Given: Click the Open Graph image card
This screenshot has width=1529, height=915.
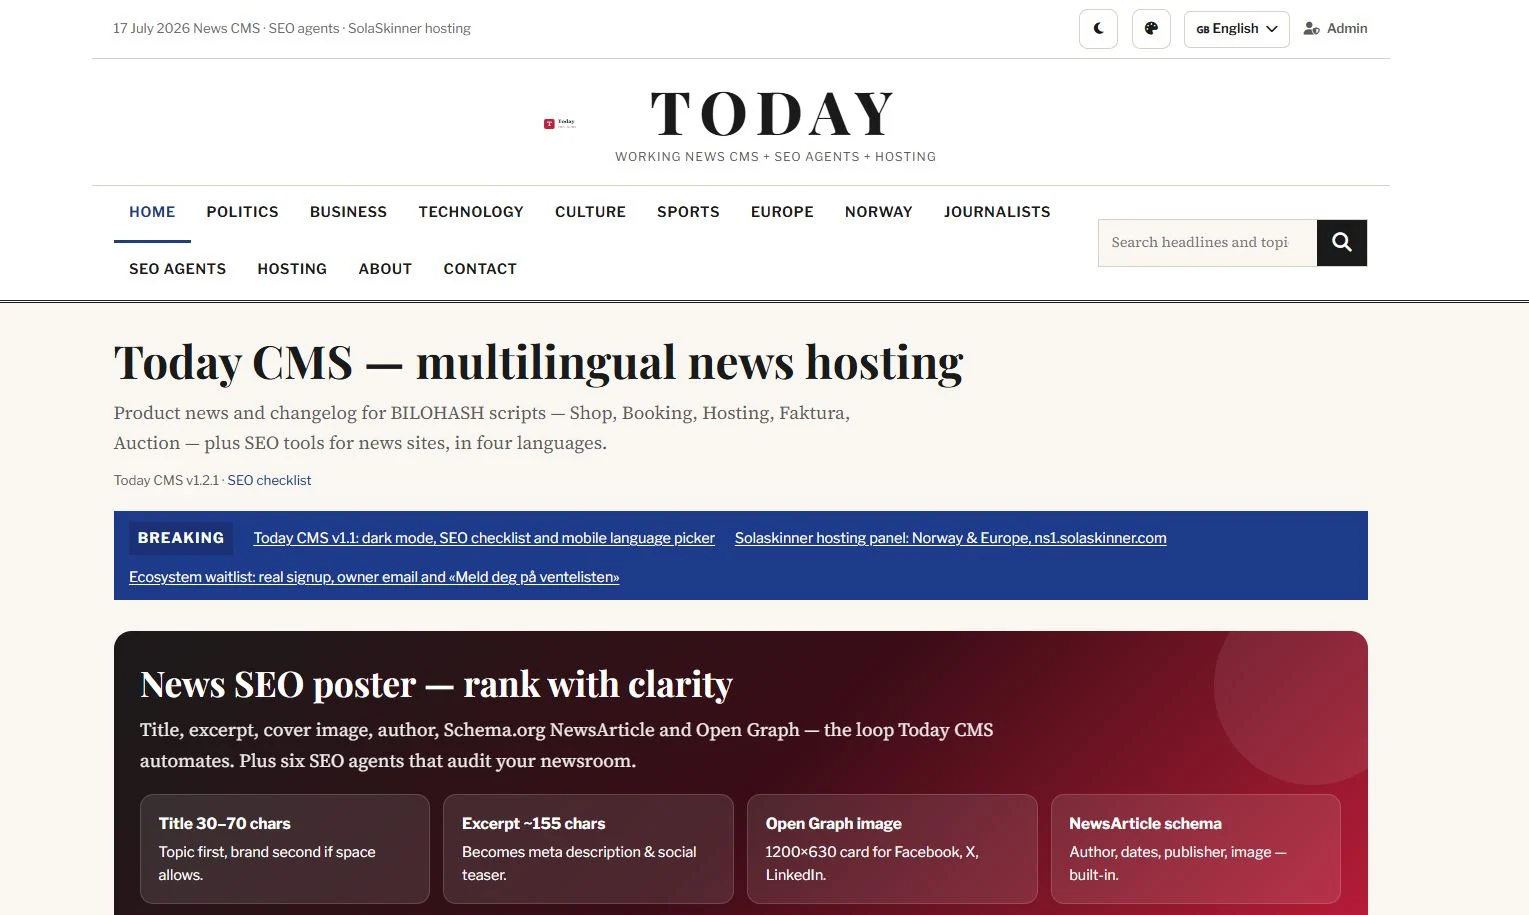Looking at the screenshot, I should tap(892, 849).
